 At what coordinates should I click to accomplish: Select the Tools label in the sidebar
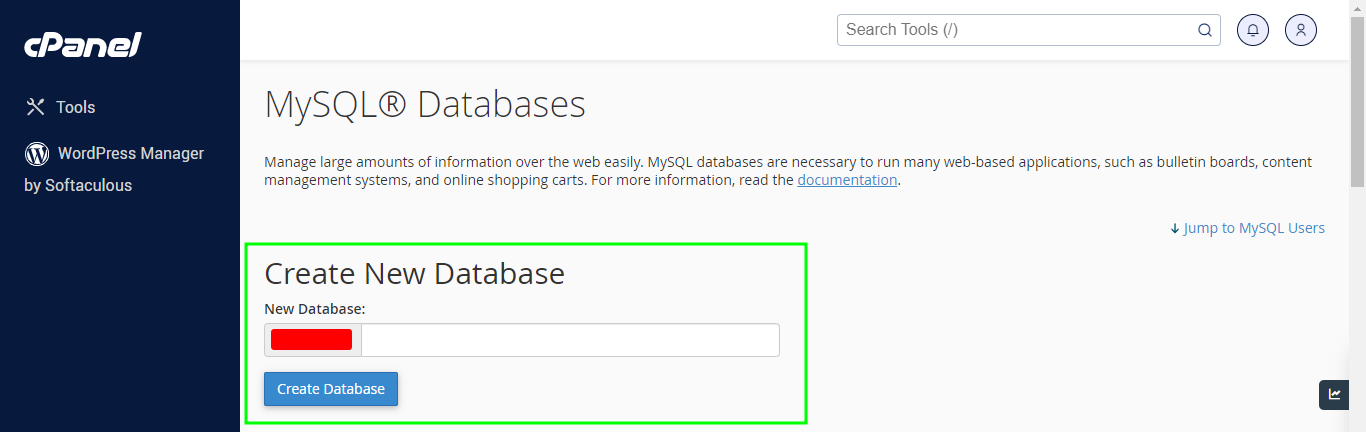coord(76,107)
